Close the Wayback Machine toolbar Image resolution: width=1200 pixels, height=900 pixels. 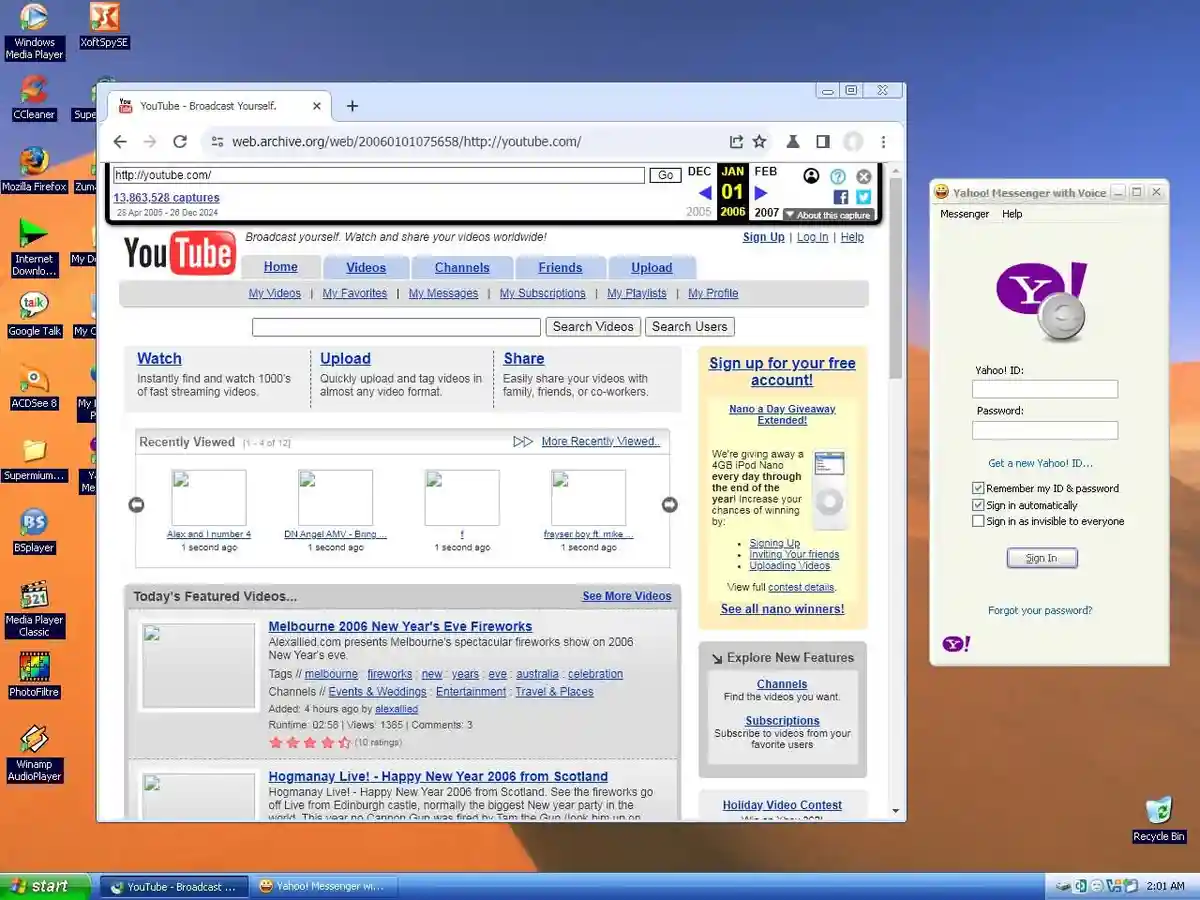864,177
